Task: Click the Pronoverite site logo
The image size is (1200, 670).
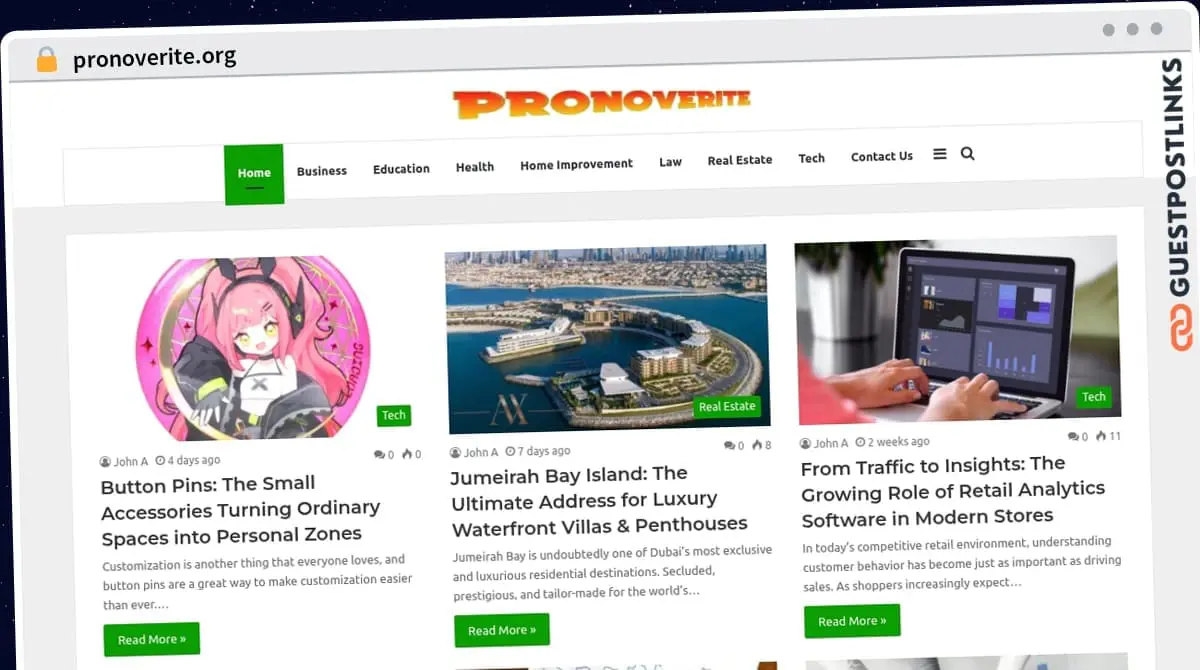Action: coord(601,103)
